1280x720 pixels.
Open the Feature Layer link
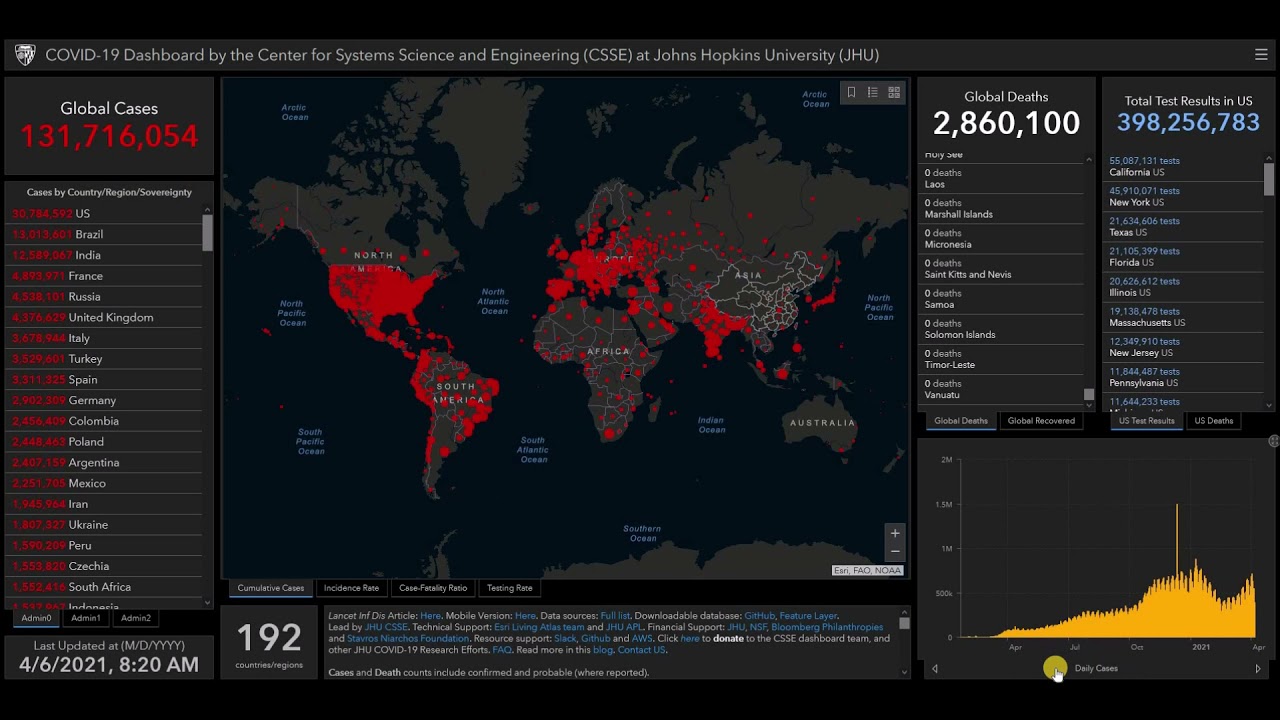[808, 616]
